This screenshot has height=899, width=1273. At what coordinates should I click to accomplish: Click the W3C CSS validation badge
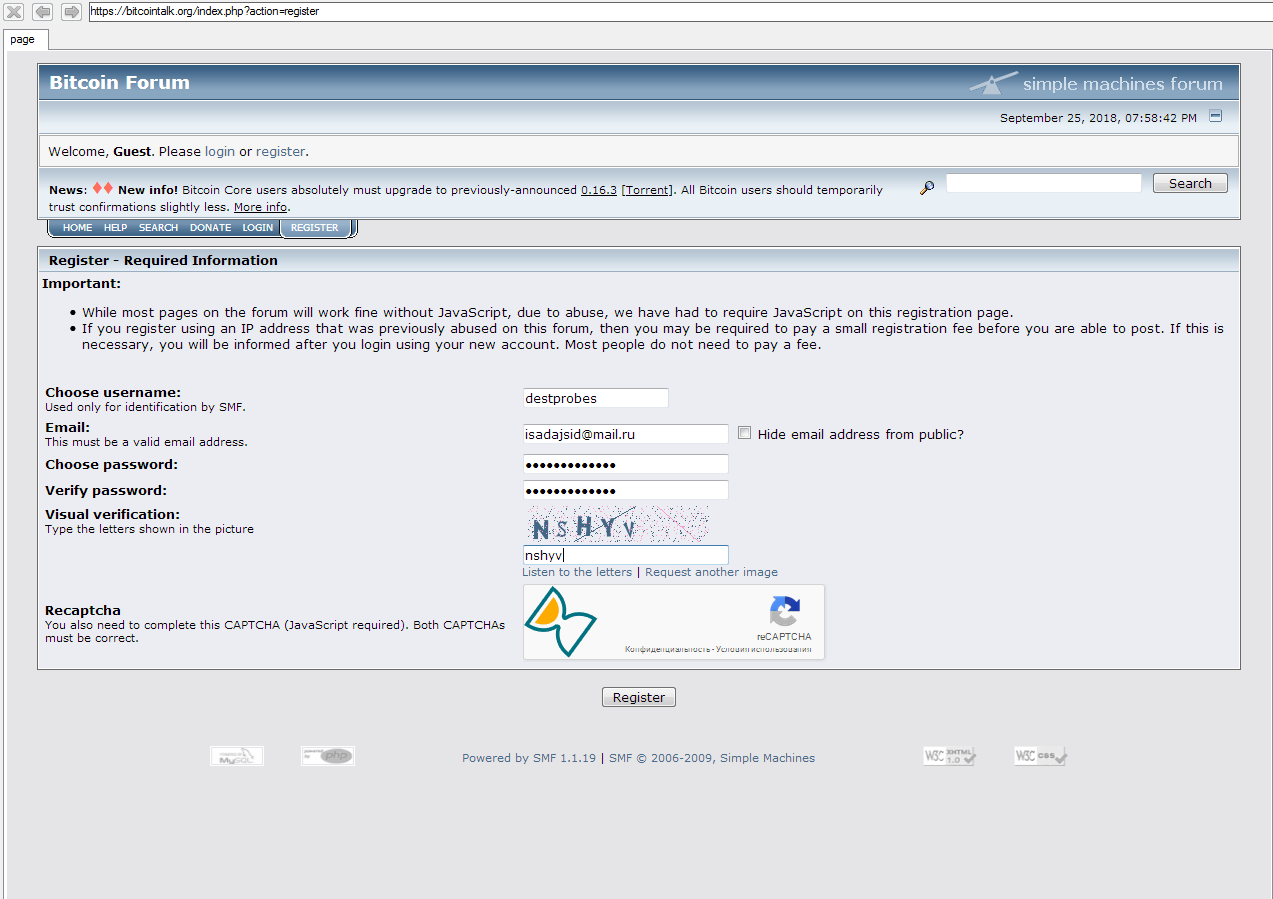[x=1040, y=756]
